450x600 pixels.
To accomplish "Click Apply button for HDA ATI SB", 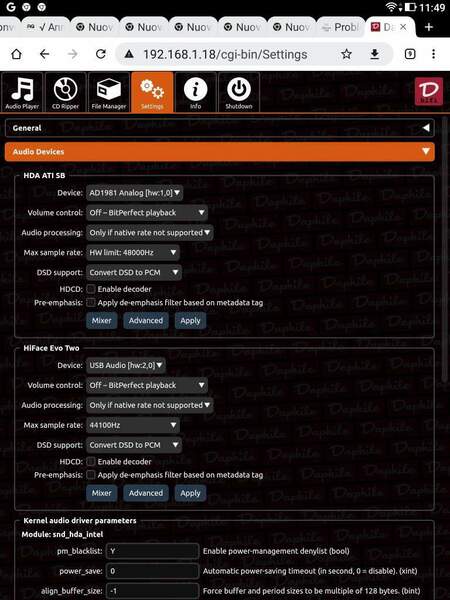I will [190, 321].
